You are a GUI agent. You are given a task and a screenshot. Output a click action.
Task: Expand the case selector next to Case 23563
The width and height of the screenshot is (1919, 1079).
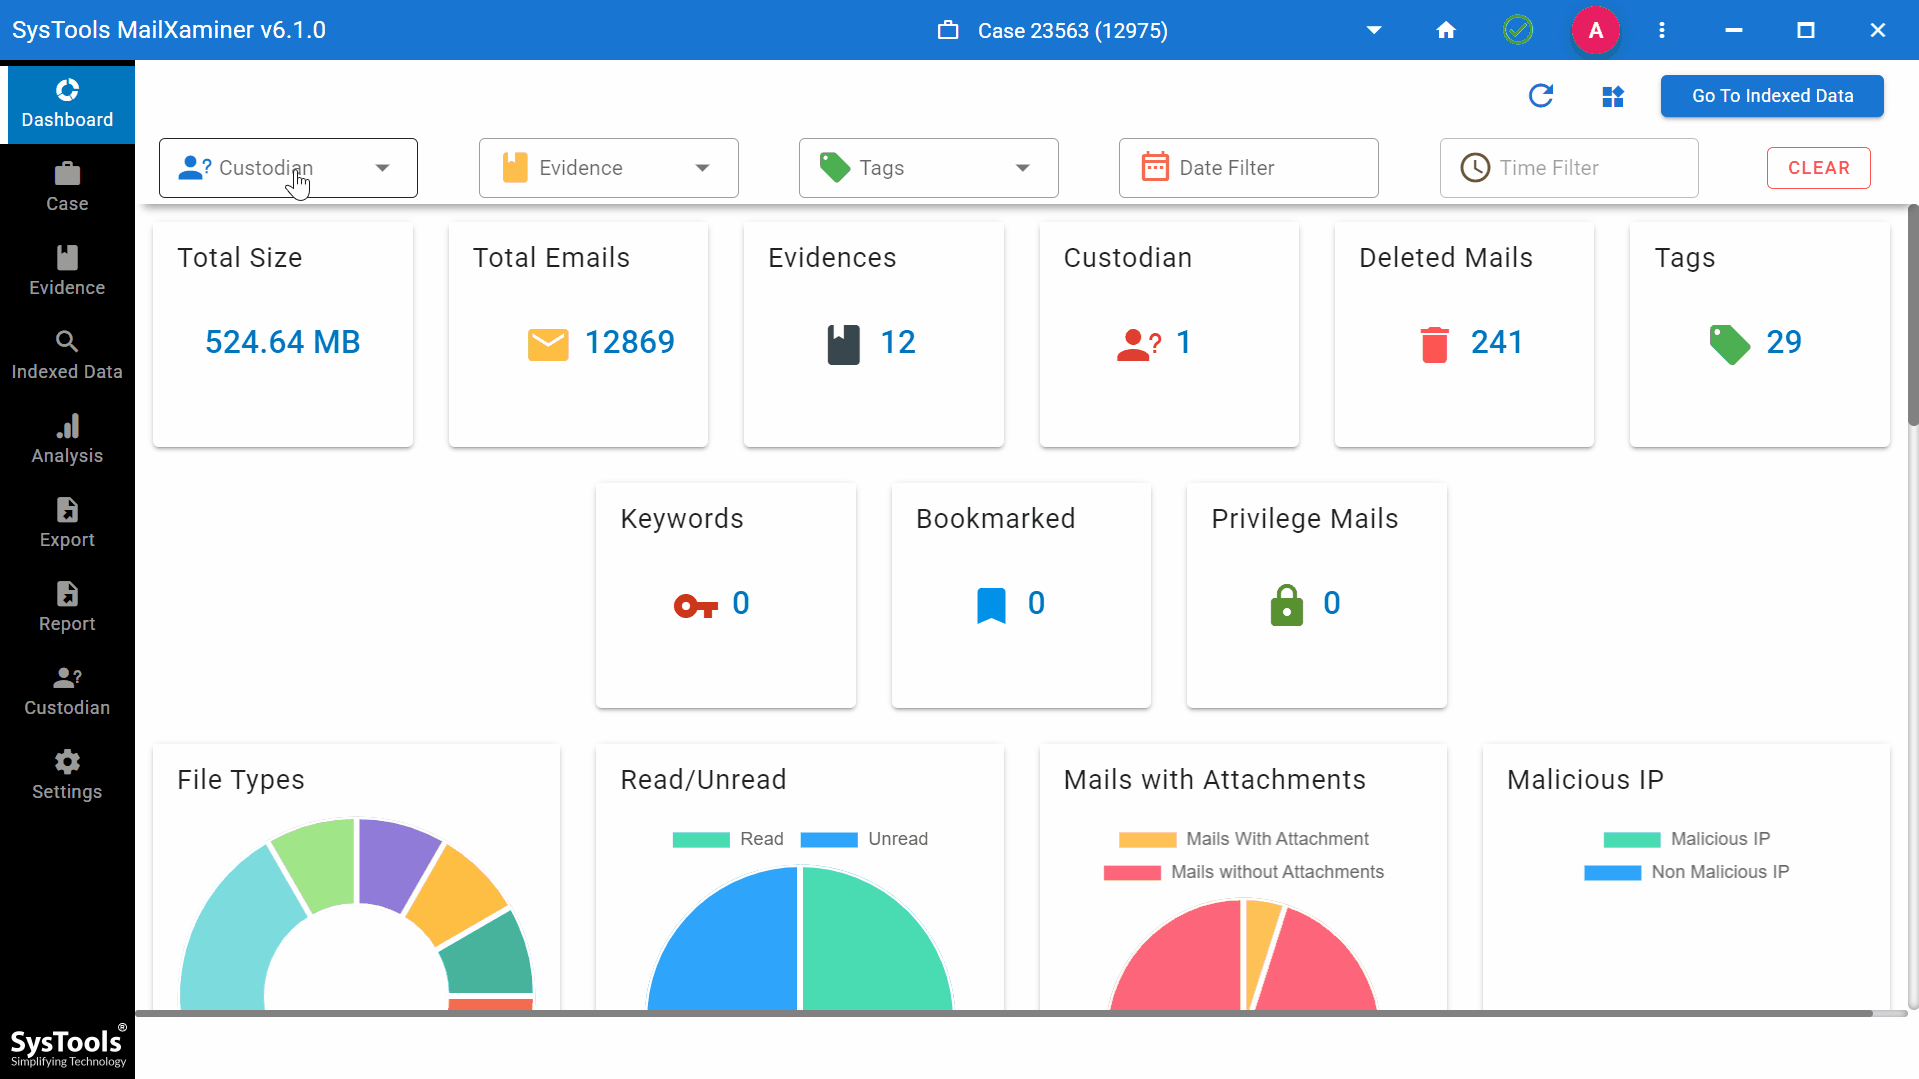click(x=1373, y=30)
